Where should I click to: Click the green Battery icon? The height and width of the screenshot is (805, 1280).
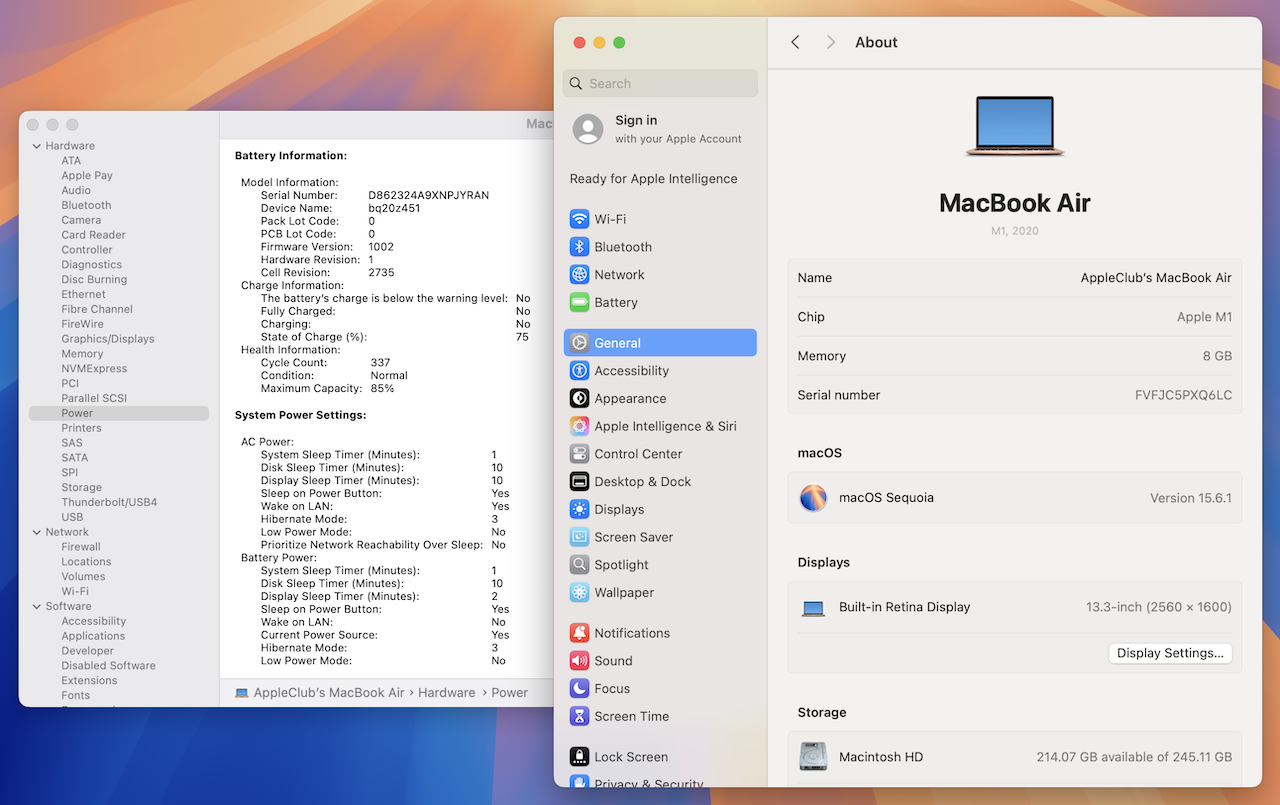pyautogui.click(x=579, y=303)
